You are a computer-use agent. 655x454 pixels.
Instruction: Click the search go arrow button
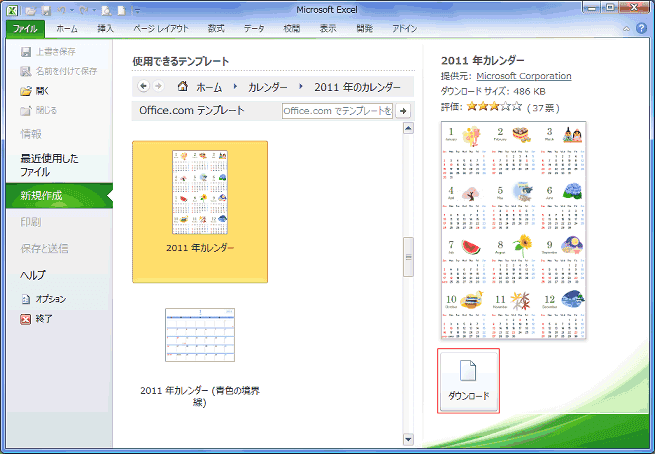(403, 111)
